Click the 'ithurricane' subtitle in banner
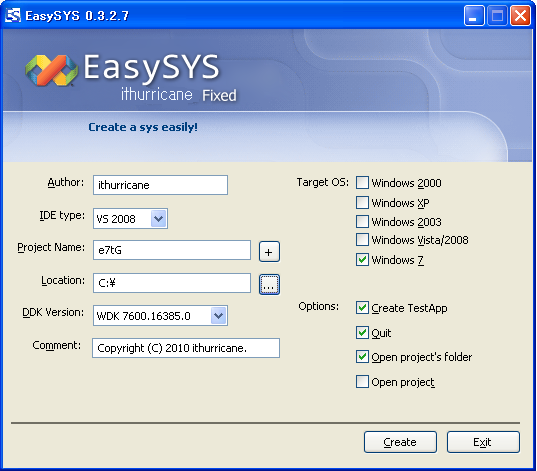 (157, 94)
